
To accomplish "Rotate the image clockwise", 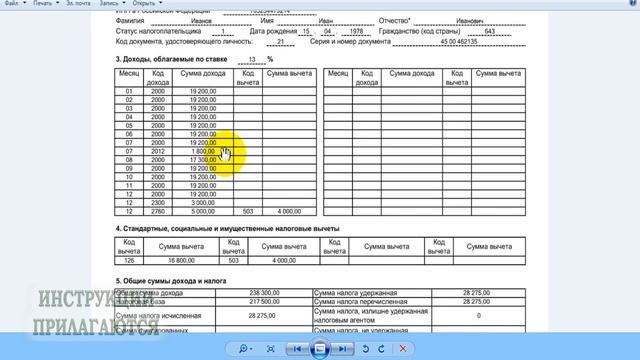I will point(382,349).
